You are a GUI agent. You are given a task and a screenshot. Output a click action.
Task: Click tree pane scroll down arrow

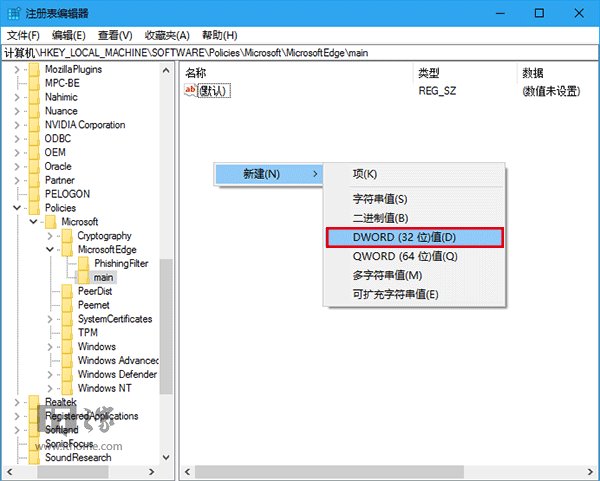[166, 457]
